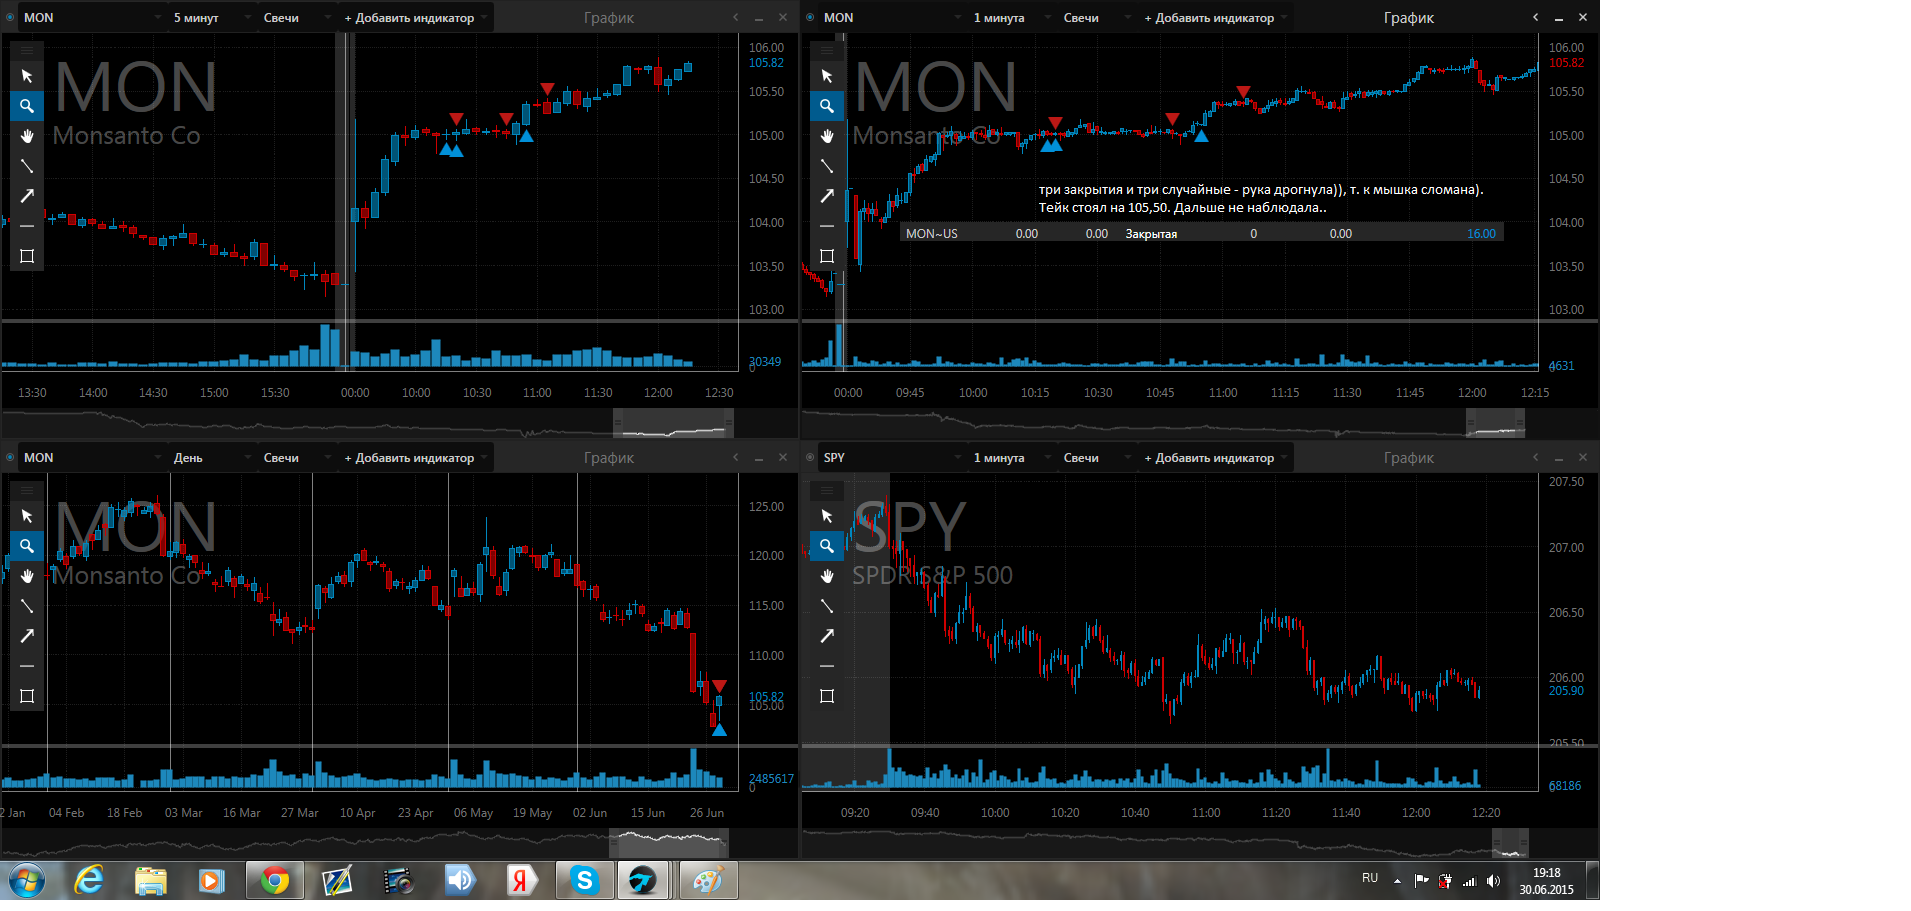Click range navigator window under SPY chart

tap(1510, 843)
